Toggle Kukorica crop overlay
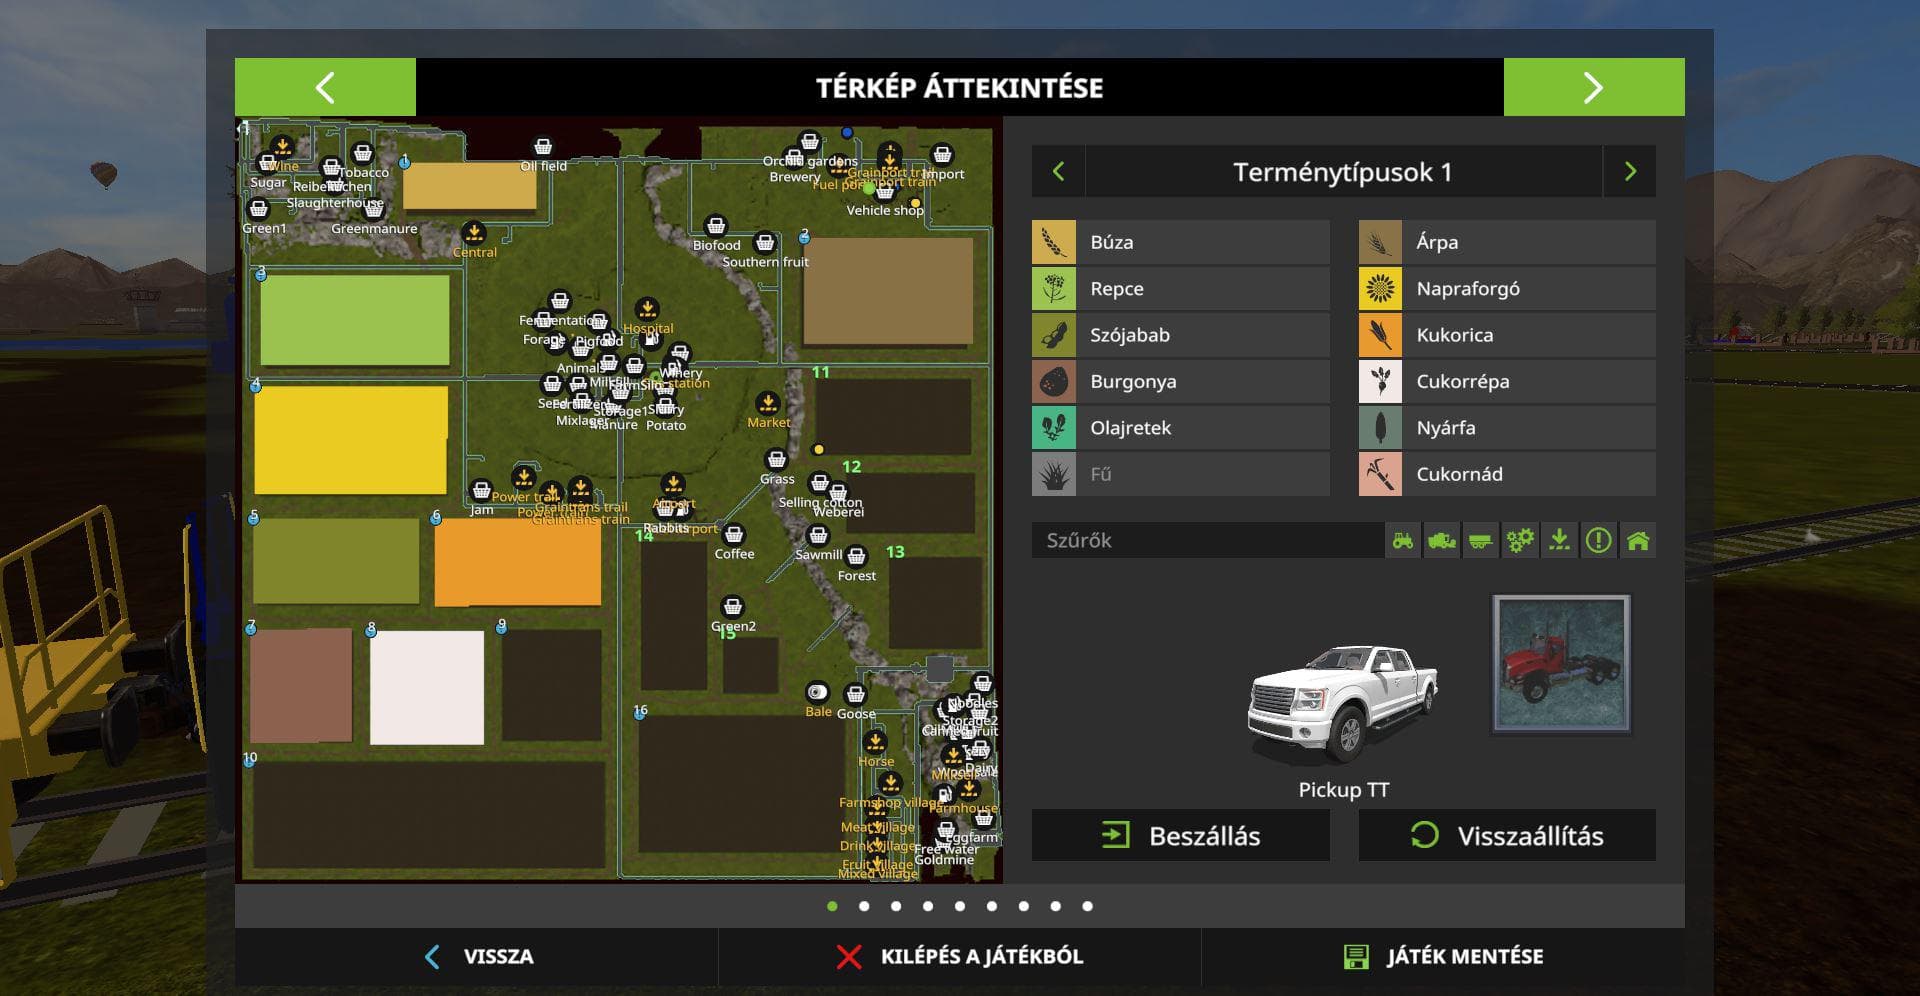This screenshot has height=996, width=1920. pyautogui.click(x=1507, y=335)
